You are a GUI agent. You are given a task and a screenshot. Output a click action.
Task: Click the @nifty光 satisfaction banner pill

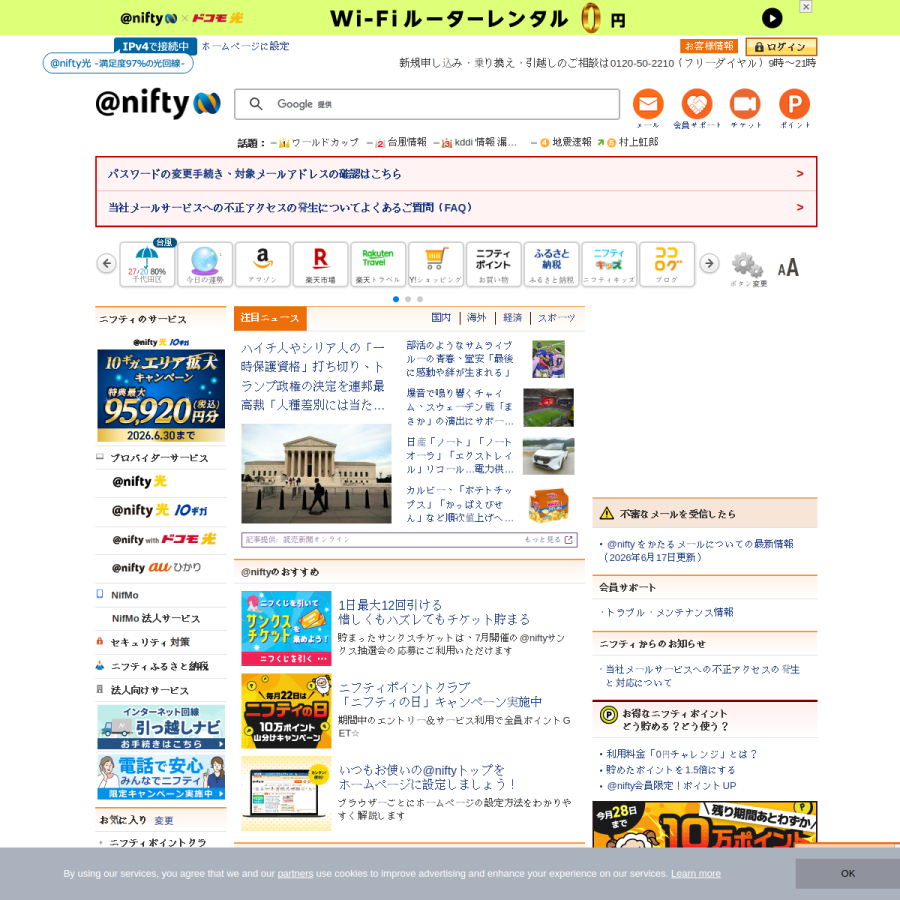(118, 63)
